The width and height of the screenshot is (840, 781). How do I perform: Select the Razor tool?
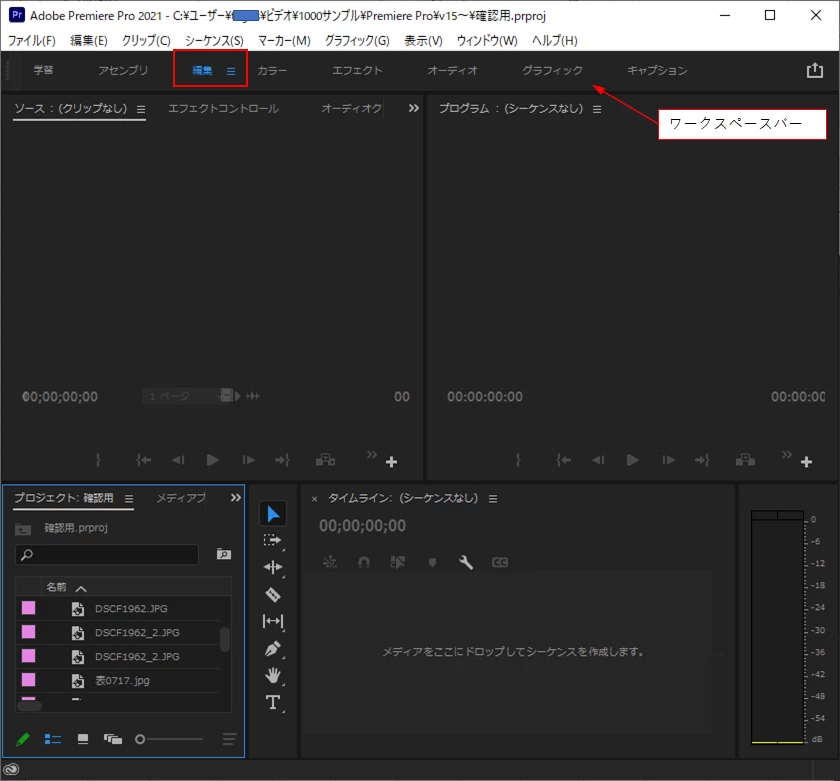pyautogui.click(x=273, y=594)
